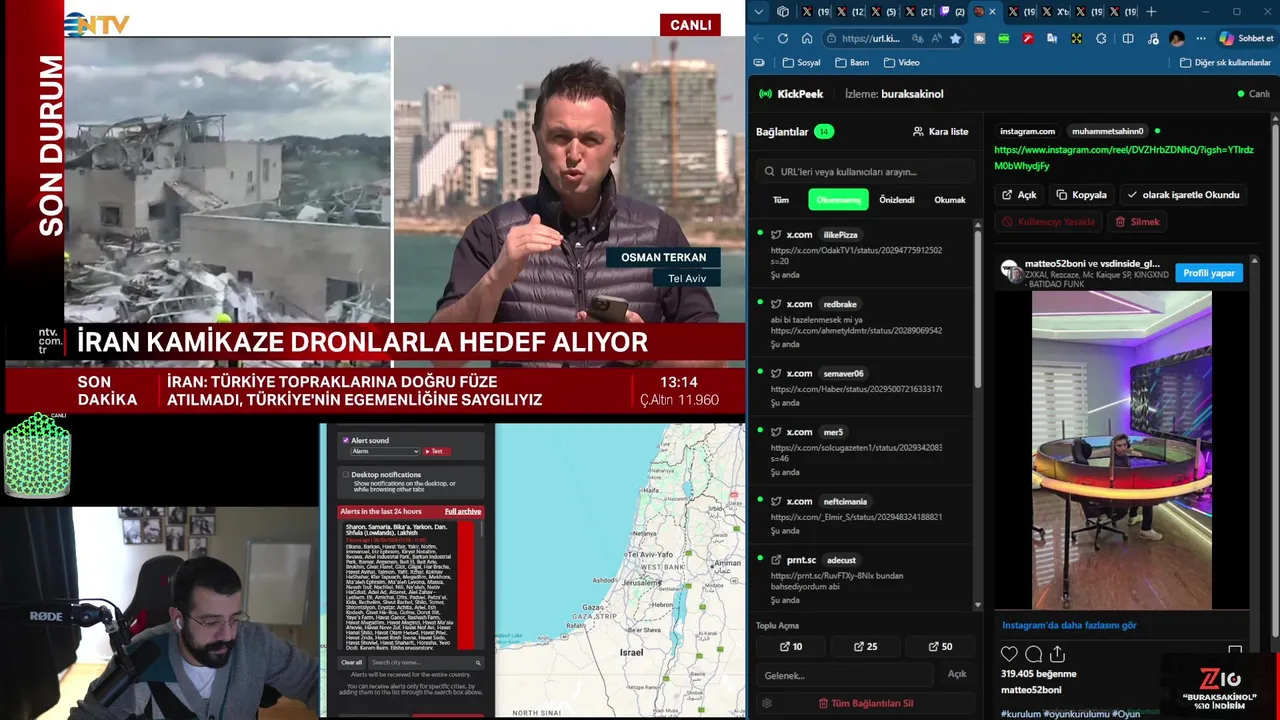This screenshot has width=1280, height=720.
Task: Click the prnt.sc external link icon
Action: [776, 560]
